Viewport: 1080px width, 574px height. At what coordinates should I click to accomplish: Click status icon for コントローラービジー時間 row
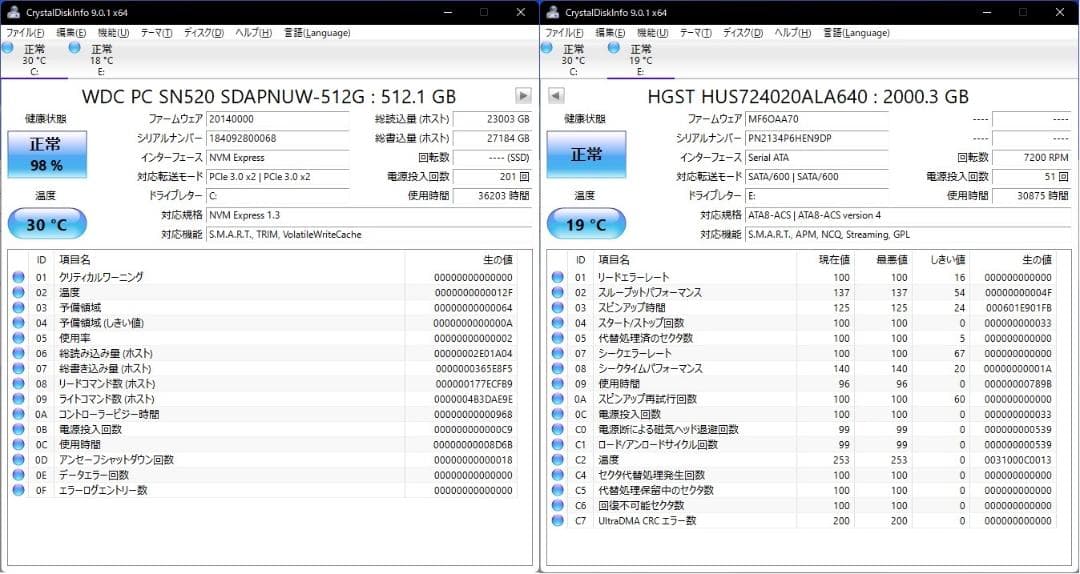click(x=18, y=414)
